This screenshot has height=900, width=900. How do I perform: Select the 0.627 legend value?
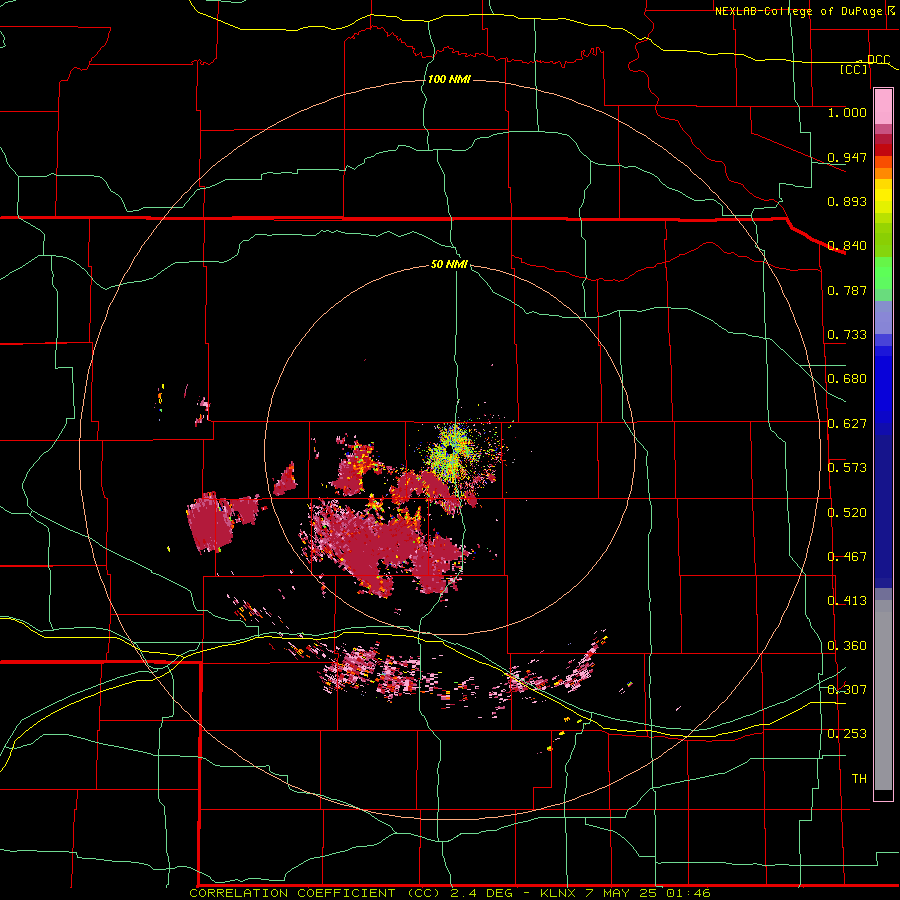pos(847,424)
